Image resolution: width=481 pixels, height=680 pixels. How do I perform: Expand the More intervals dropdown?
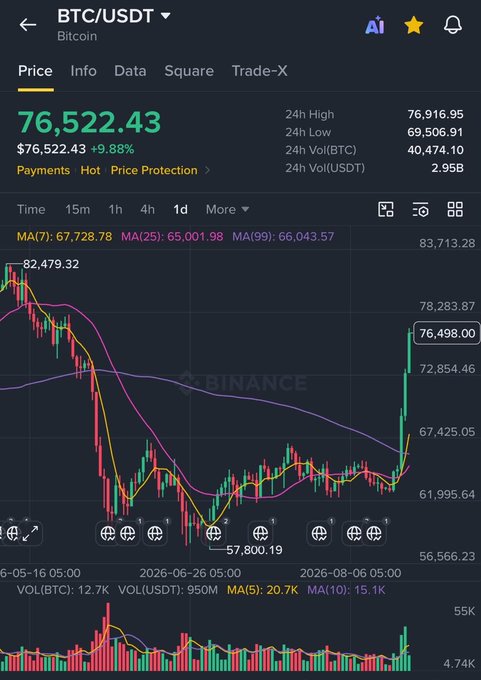pyautogui.click(x=227, y=209)
